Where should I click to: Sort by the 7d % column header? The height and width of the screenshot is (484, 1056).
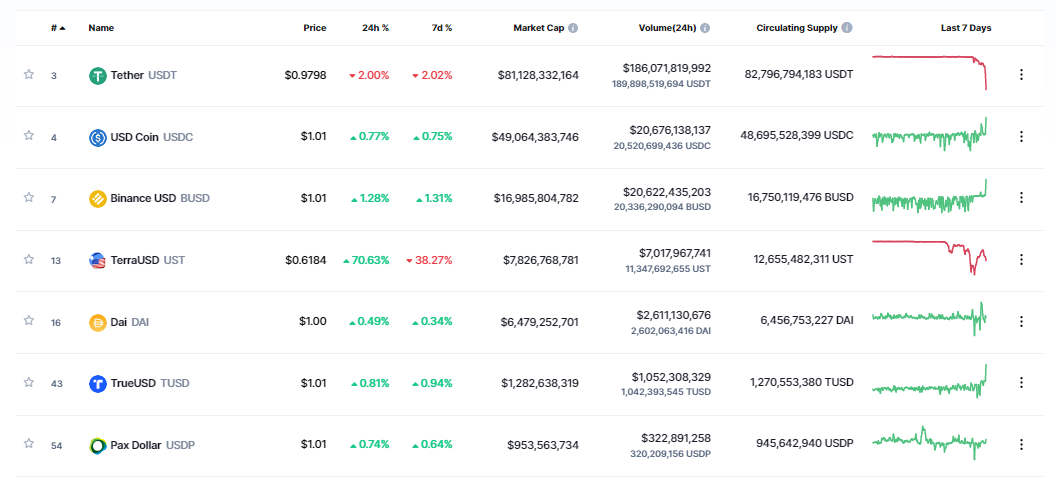pos(442,28)
